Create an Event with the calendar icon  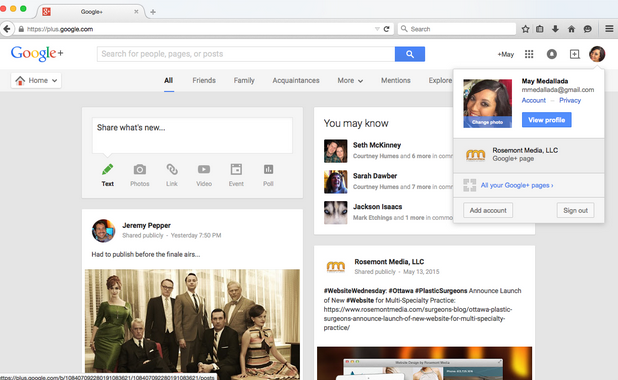(236, 175)
